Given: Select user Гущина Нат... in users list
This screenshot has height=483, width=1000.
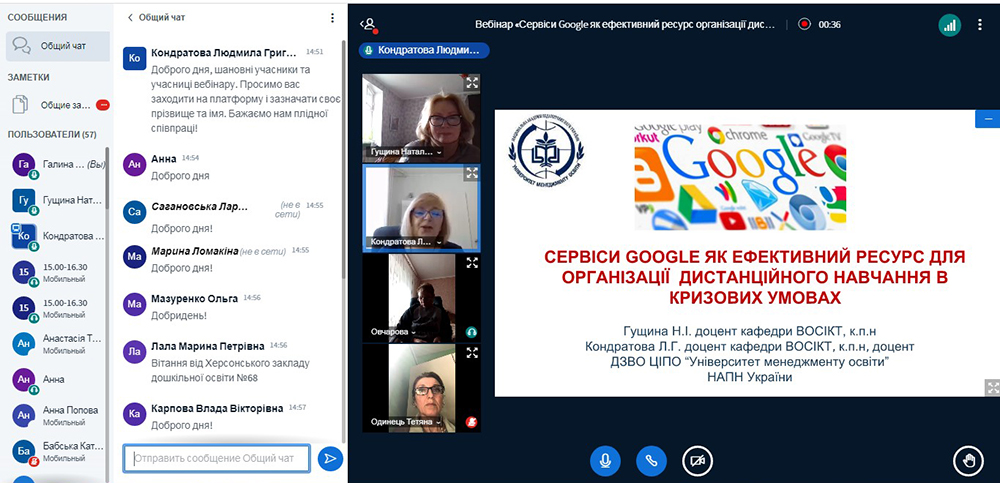Looking at the screenshot, I should click(x=57, y=200).
